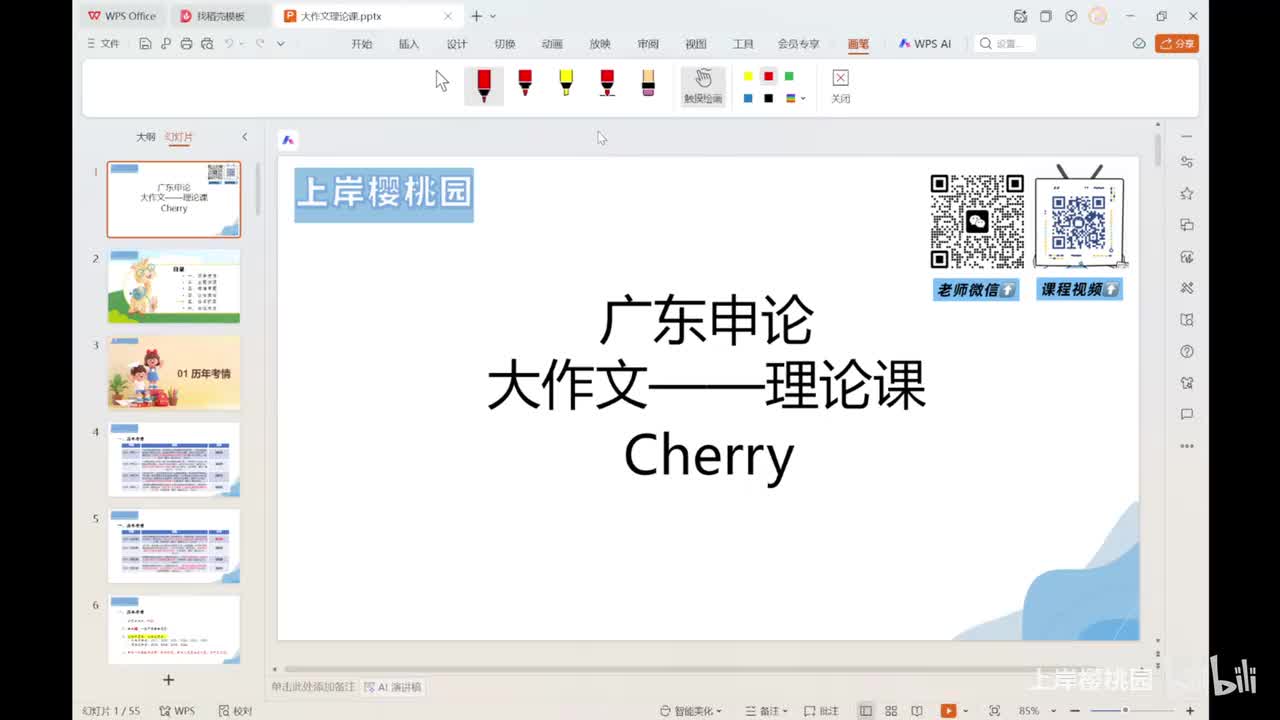The height and width of the screenshot is (720, 1280).
Task: Open the 放映 ribbon tab
Action: pos(600,44)
